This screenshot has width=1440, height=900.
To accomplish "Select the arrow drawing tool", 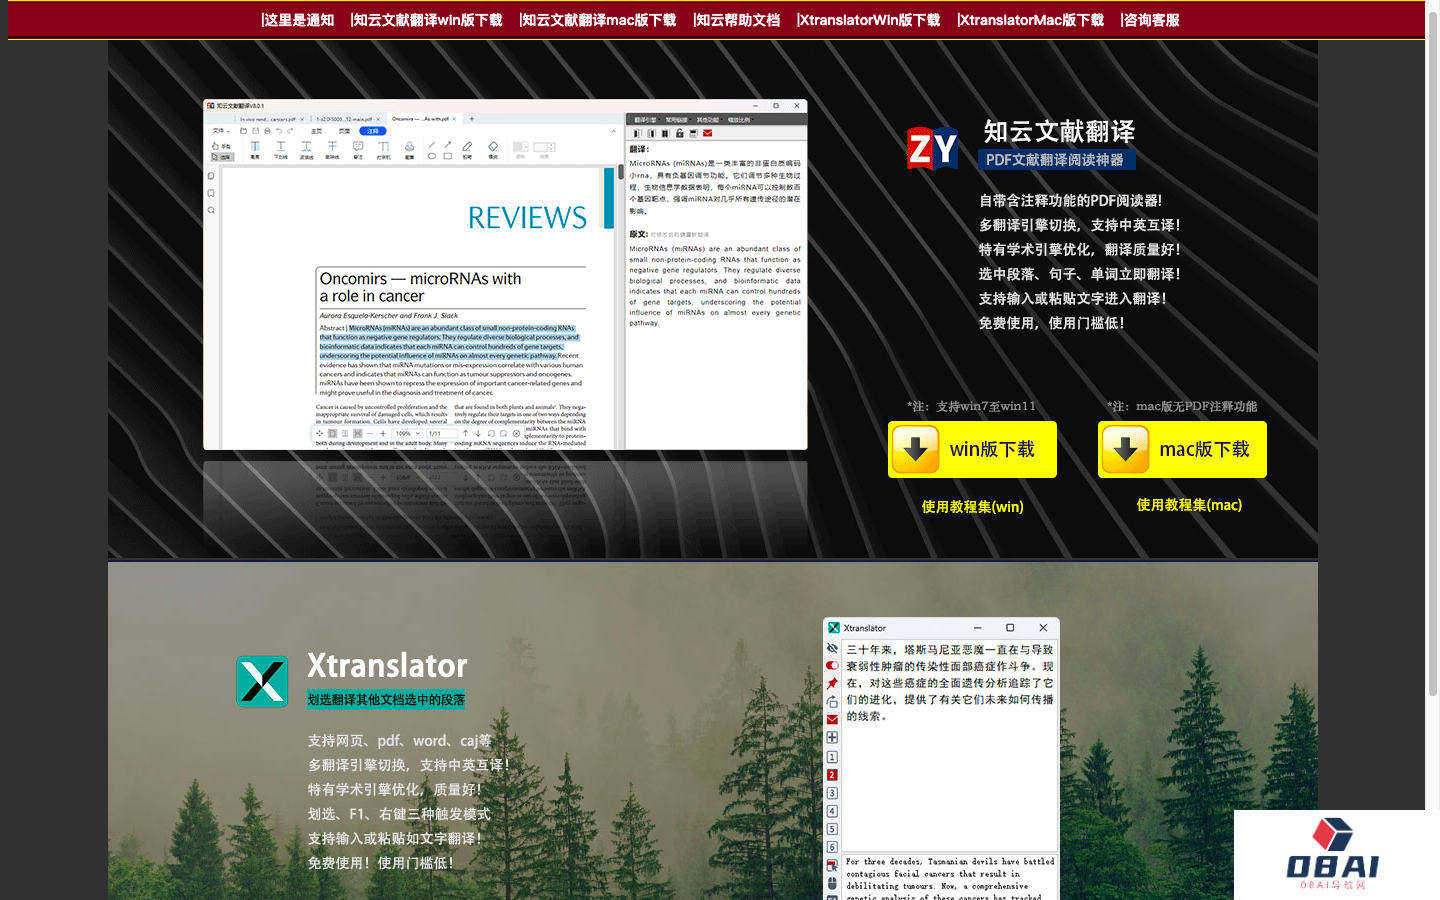I will (x=447, y=145).
